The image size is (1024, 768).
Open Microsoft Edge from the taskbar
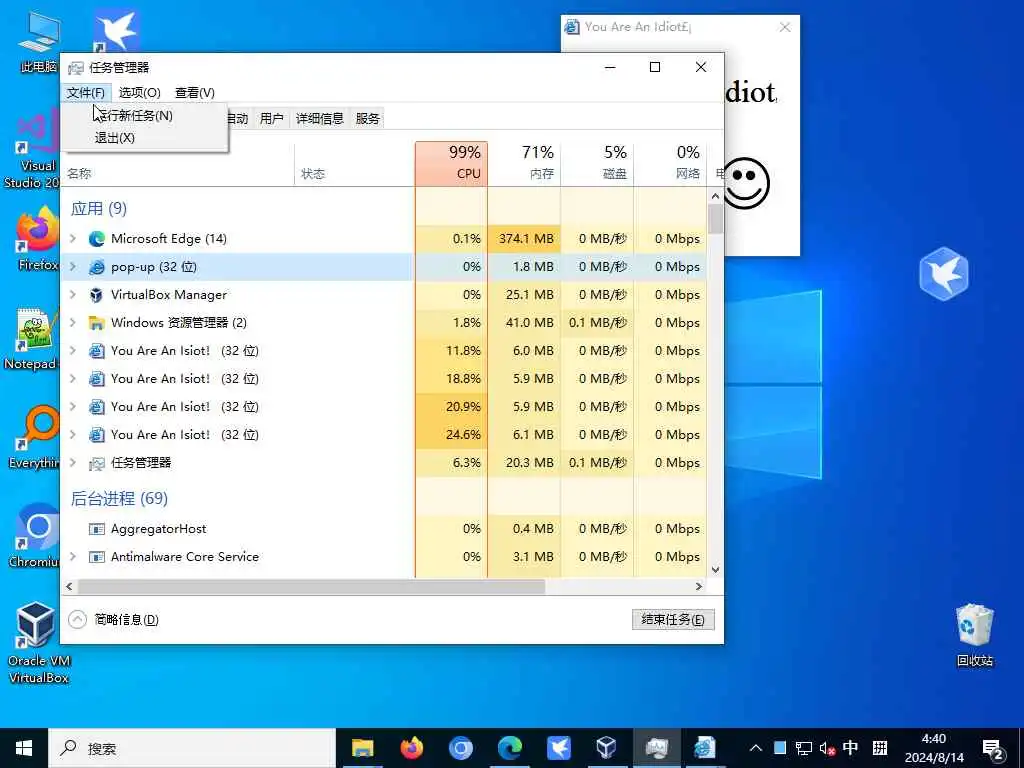(509, 748)
